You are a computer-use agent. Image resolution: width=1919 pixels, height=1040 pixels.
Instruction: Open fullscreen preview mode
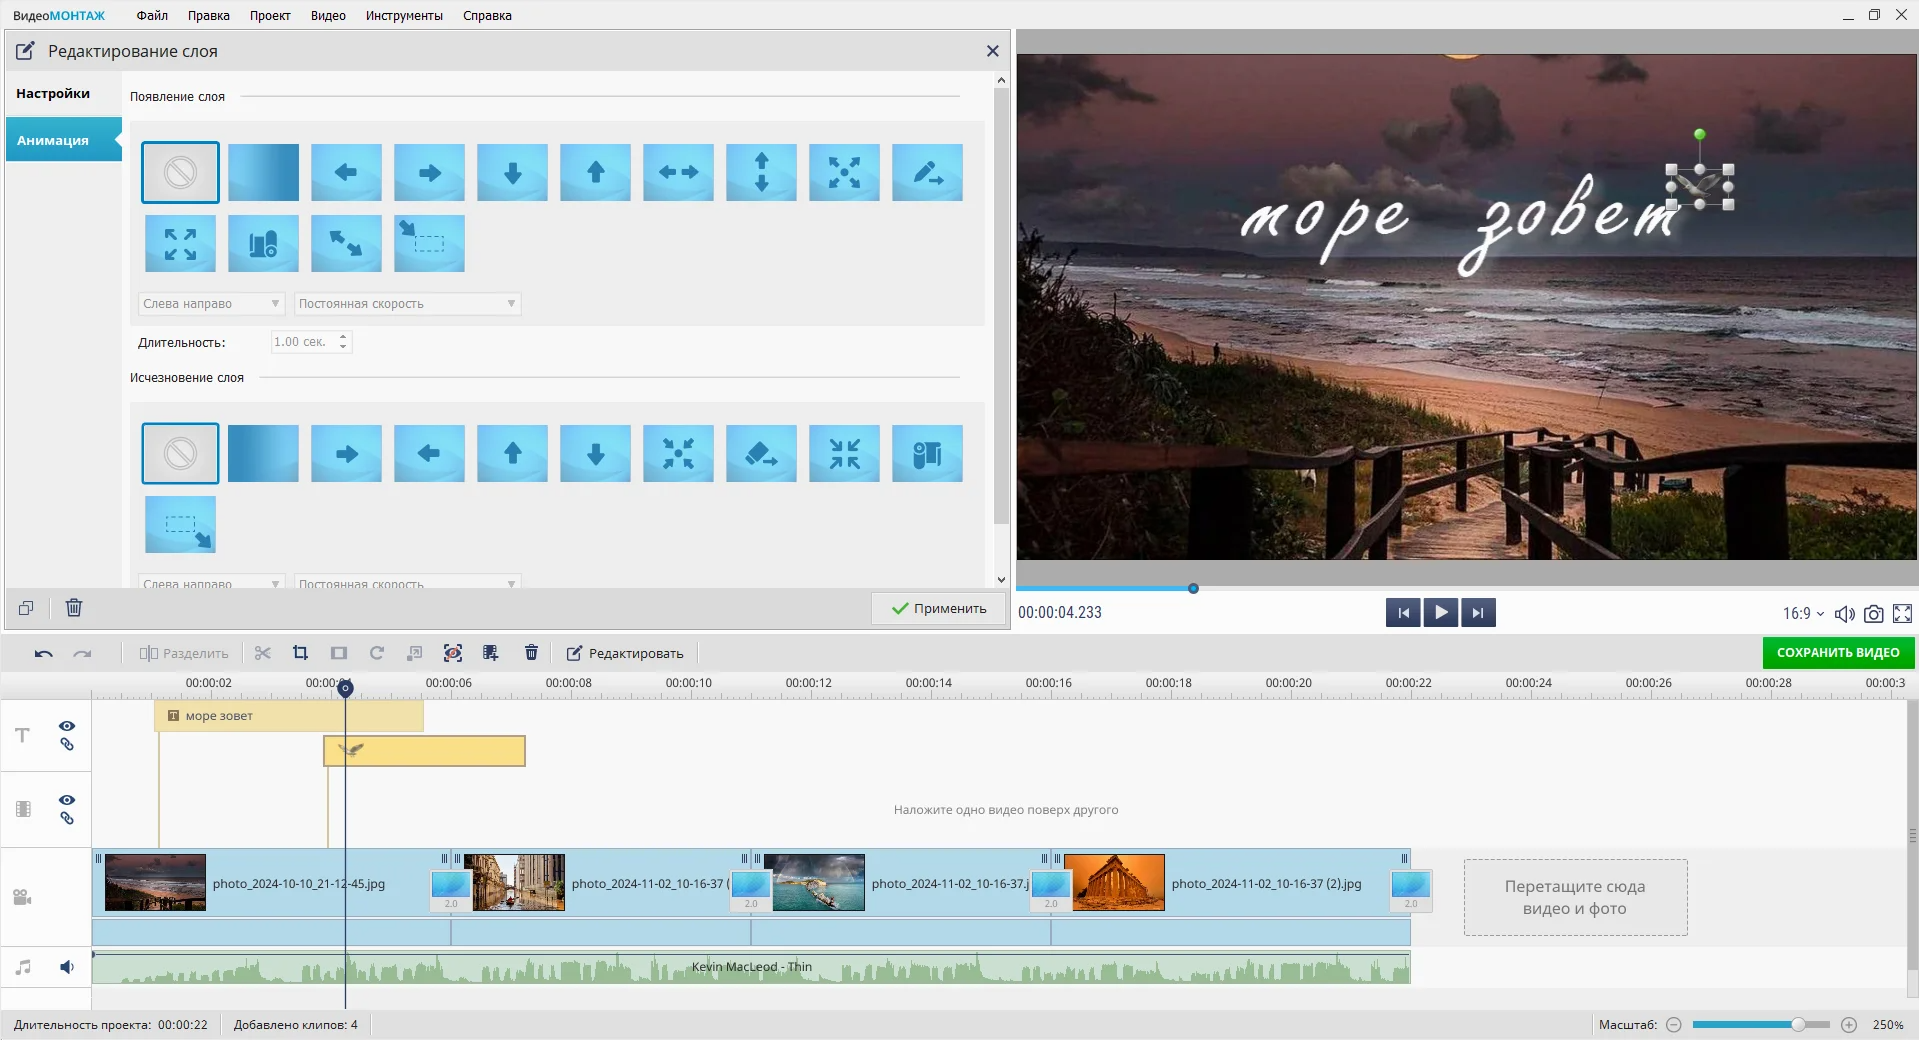[1902, 614]
